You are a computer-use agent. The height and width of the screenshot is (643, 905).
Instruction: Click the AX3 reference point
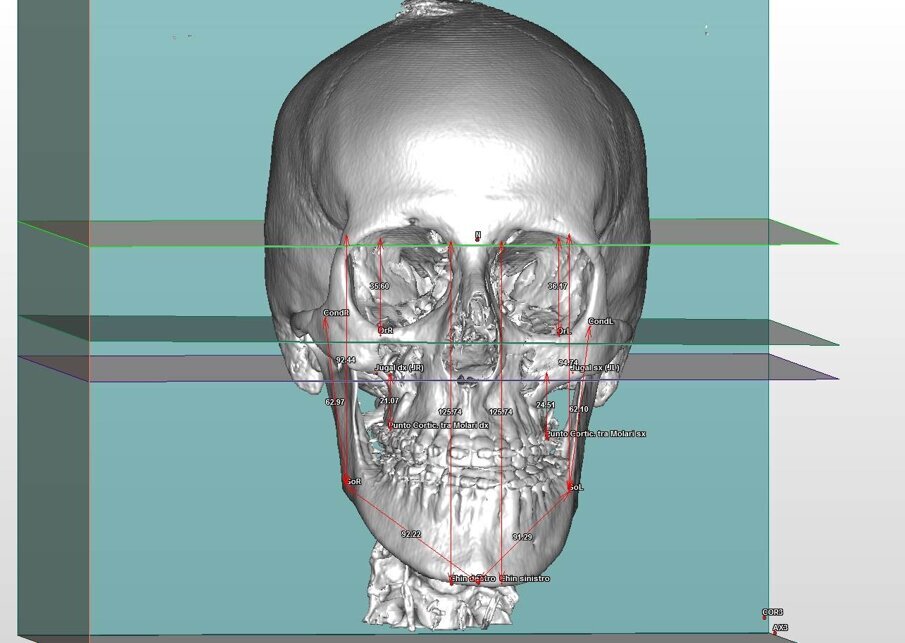pyautogui.click(x=780, y=628)
